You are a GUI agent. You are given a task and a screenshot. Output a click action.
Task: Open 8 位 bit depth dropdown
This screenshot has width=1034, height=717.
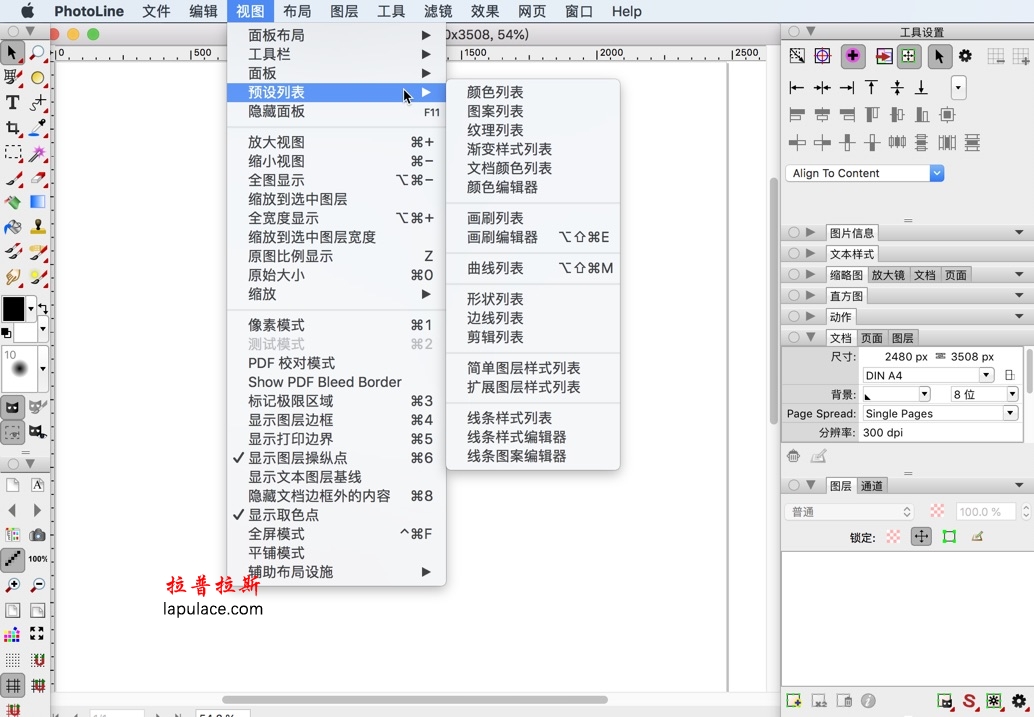coord(984,394)
